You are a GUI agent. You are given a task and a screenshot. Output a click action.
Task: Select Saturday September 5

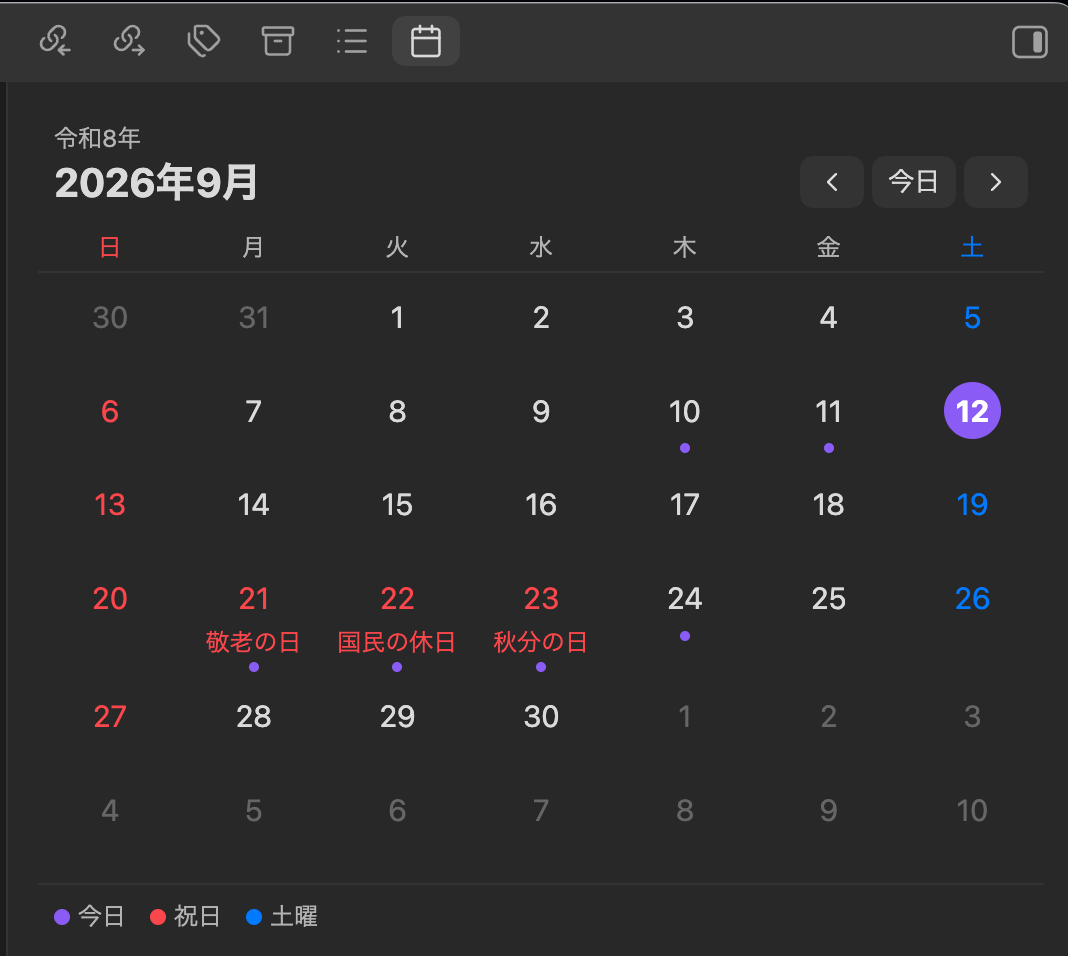(x=972, y=318)
